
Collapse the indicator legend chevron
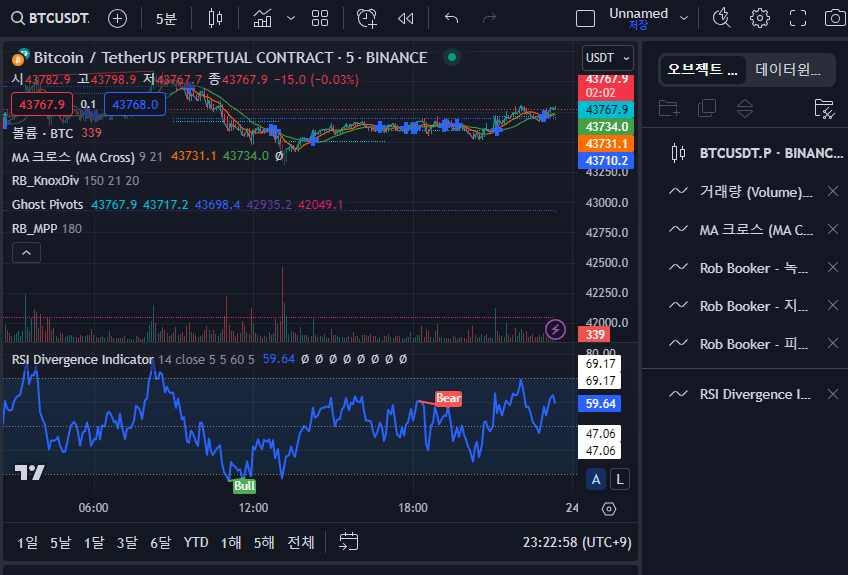pyautogui.click(x=26, y=253)
